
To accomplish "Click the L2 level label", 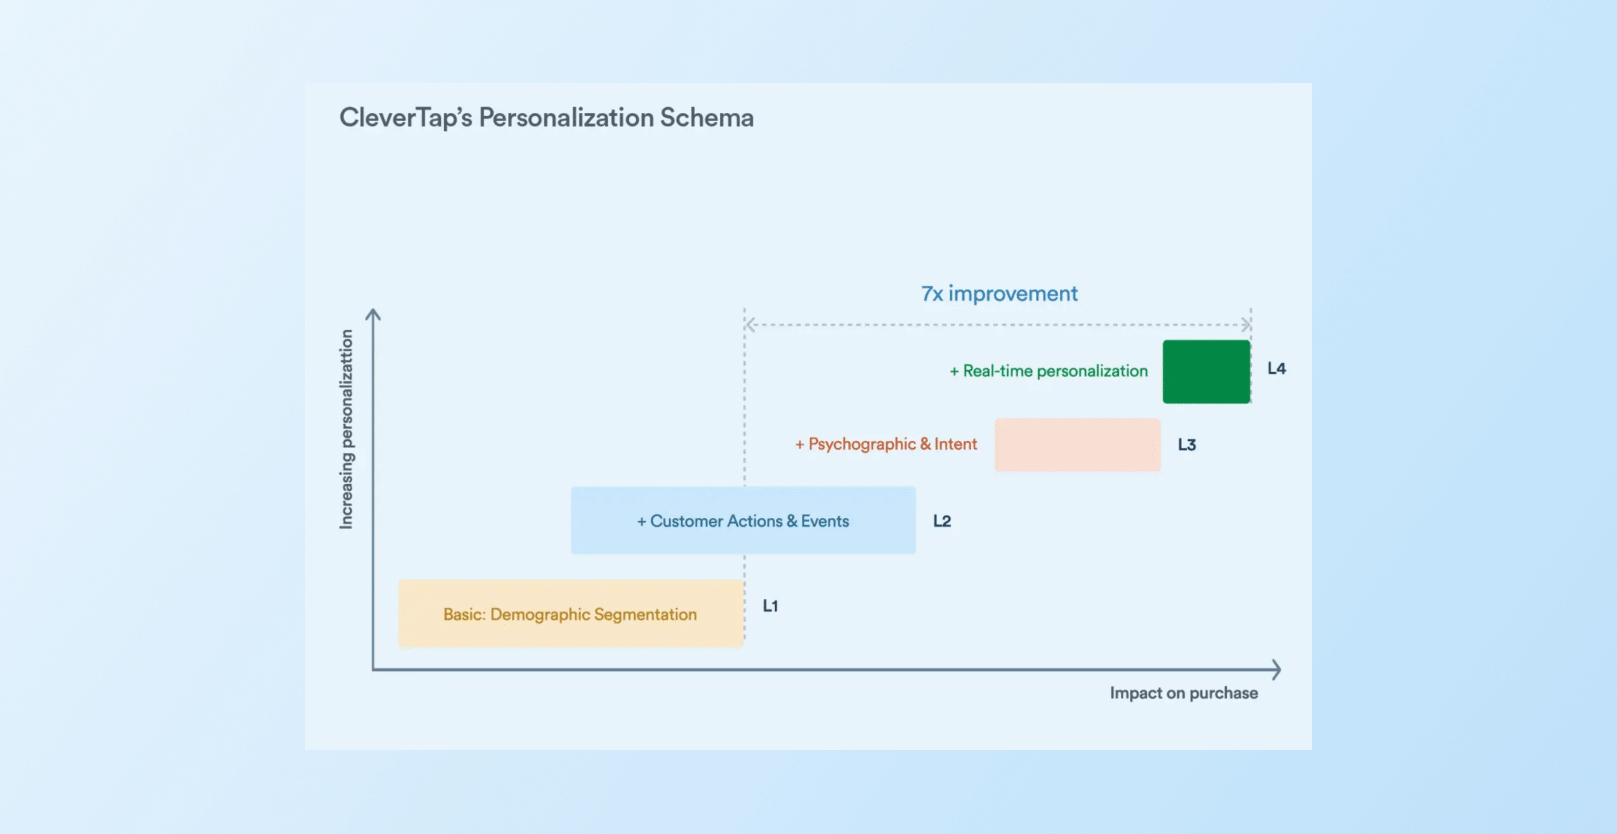I will click(x=942, y=521).
